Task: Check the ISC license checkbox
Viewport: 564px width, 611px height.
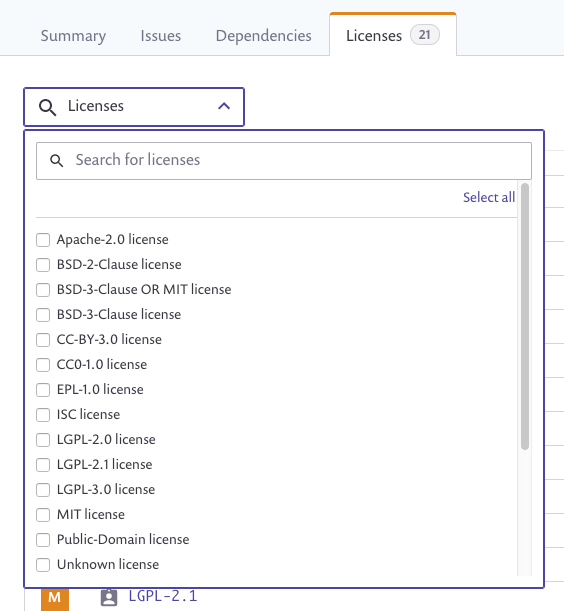Action: click(43, 415)
